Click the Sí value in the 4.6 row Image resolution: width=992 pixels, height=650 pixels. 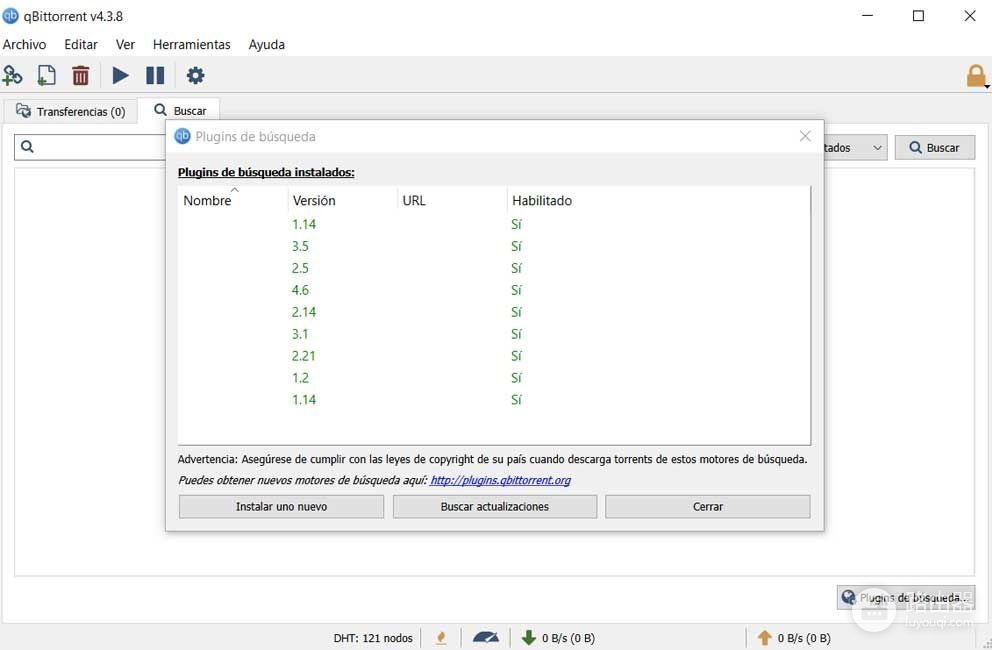point(516,290)
